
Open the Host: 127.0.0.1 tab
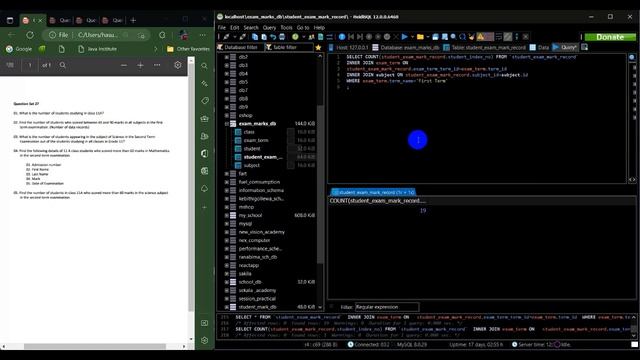349,47
